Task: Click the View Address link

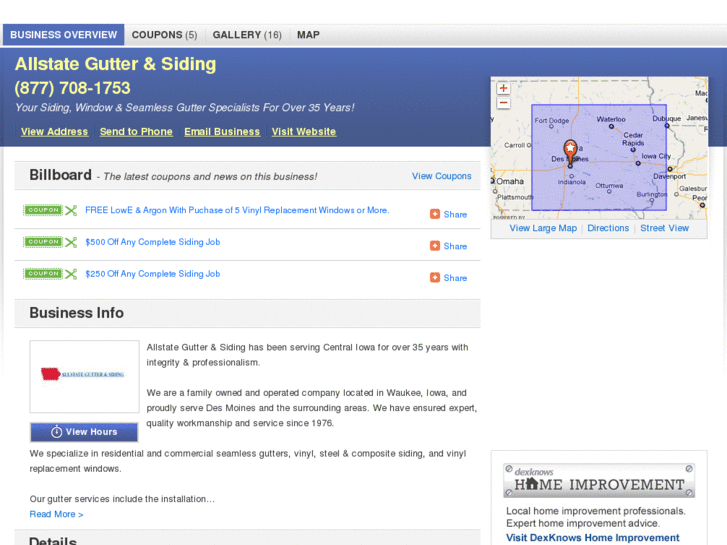Action: 54,132
